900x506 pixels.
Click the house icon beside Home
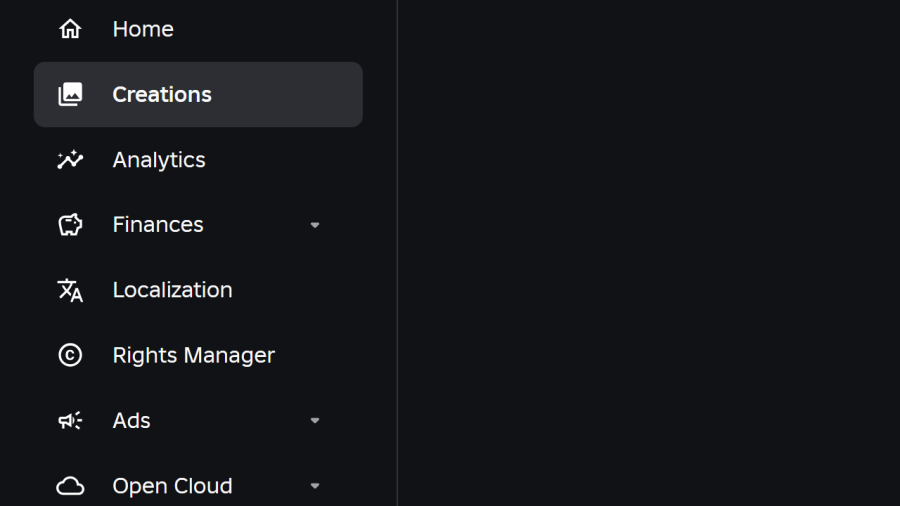click(x=70, y=29)
